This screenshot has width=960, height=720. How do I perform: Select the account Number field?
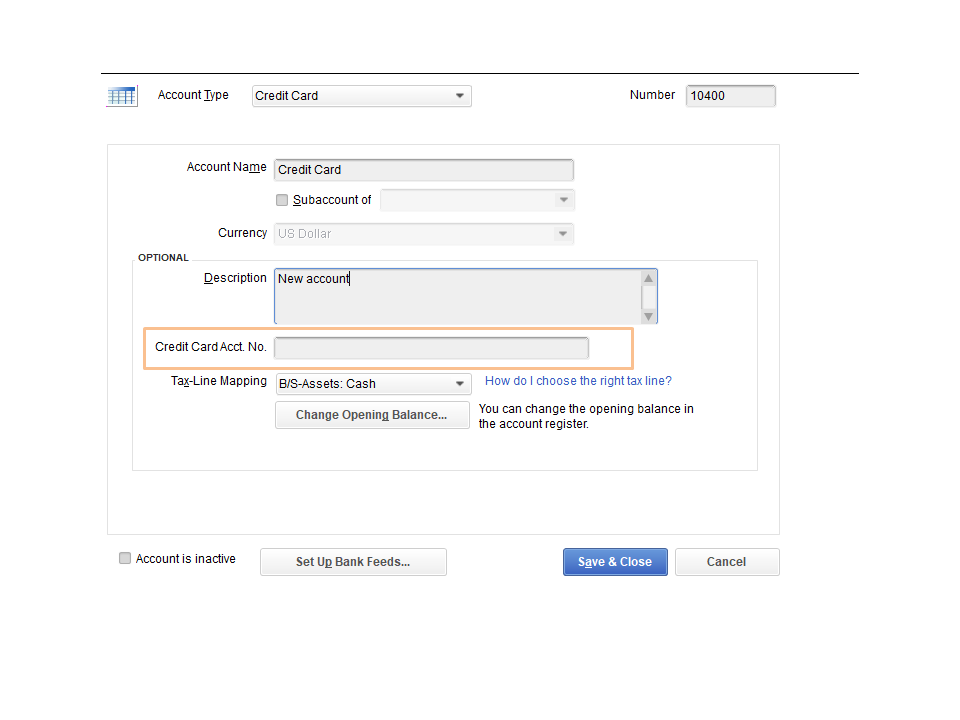pyautogui.click(x=730, y=96)
